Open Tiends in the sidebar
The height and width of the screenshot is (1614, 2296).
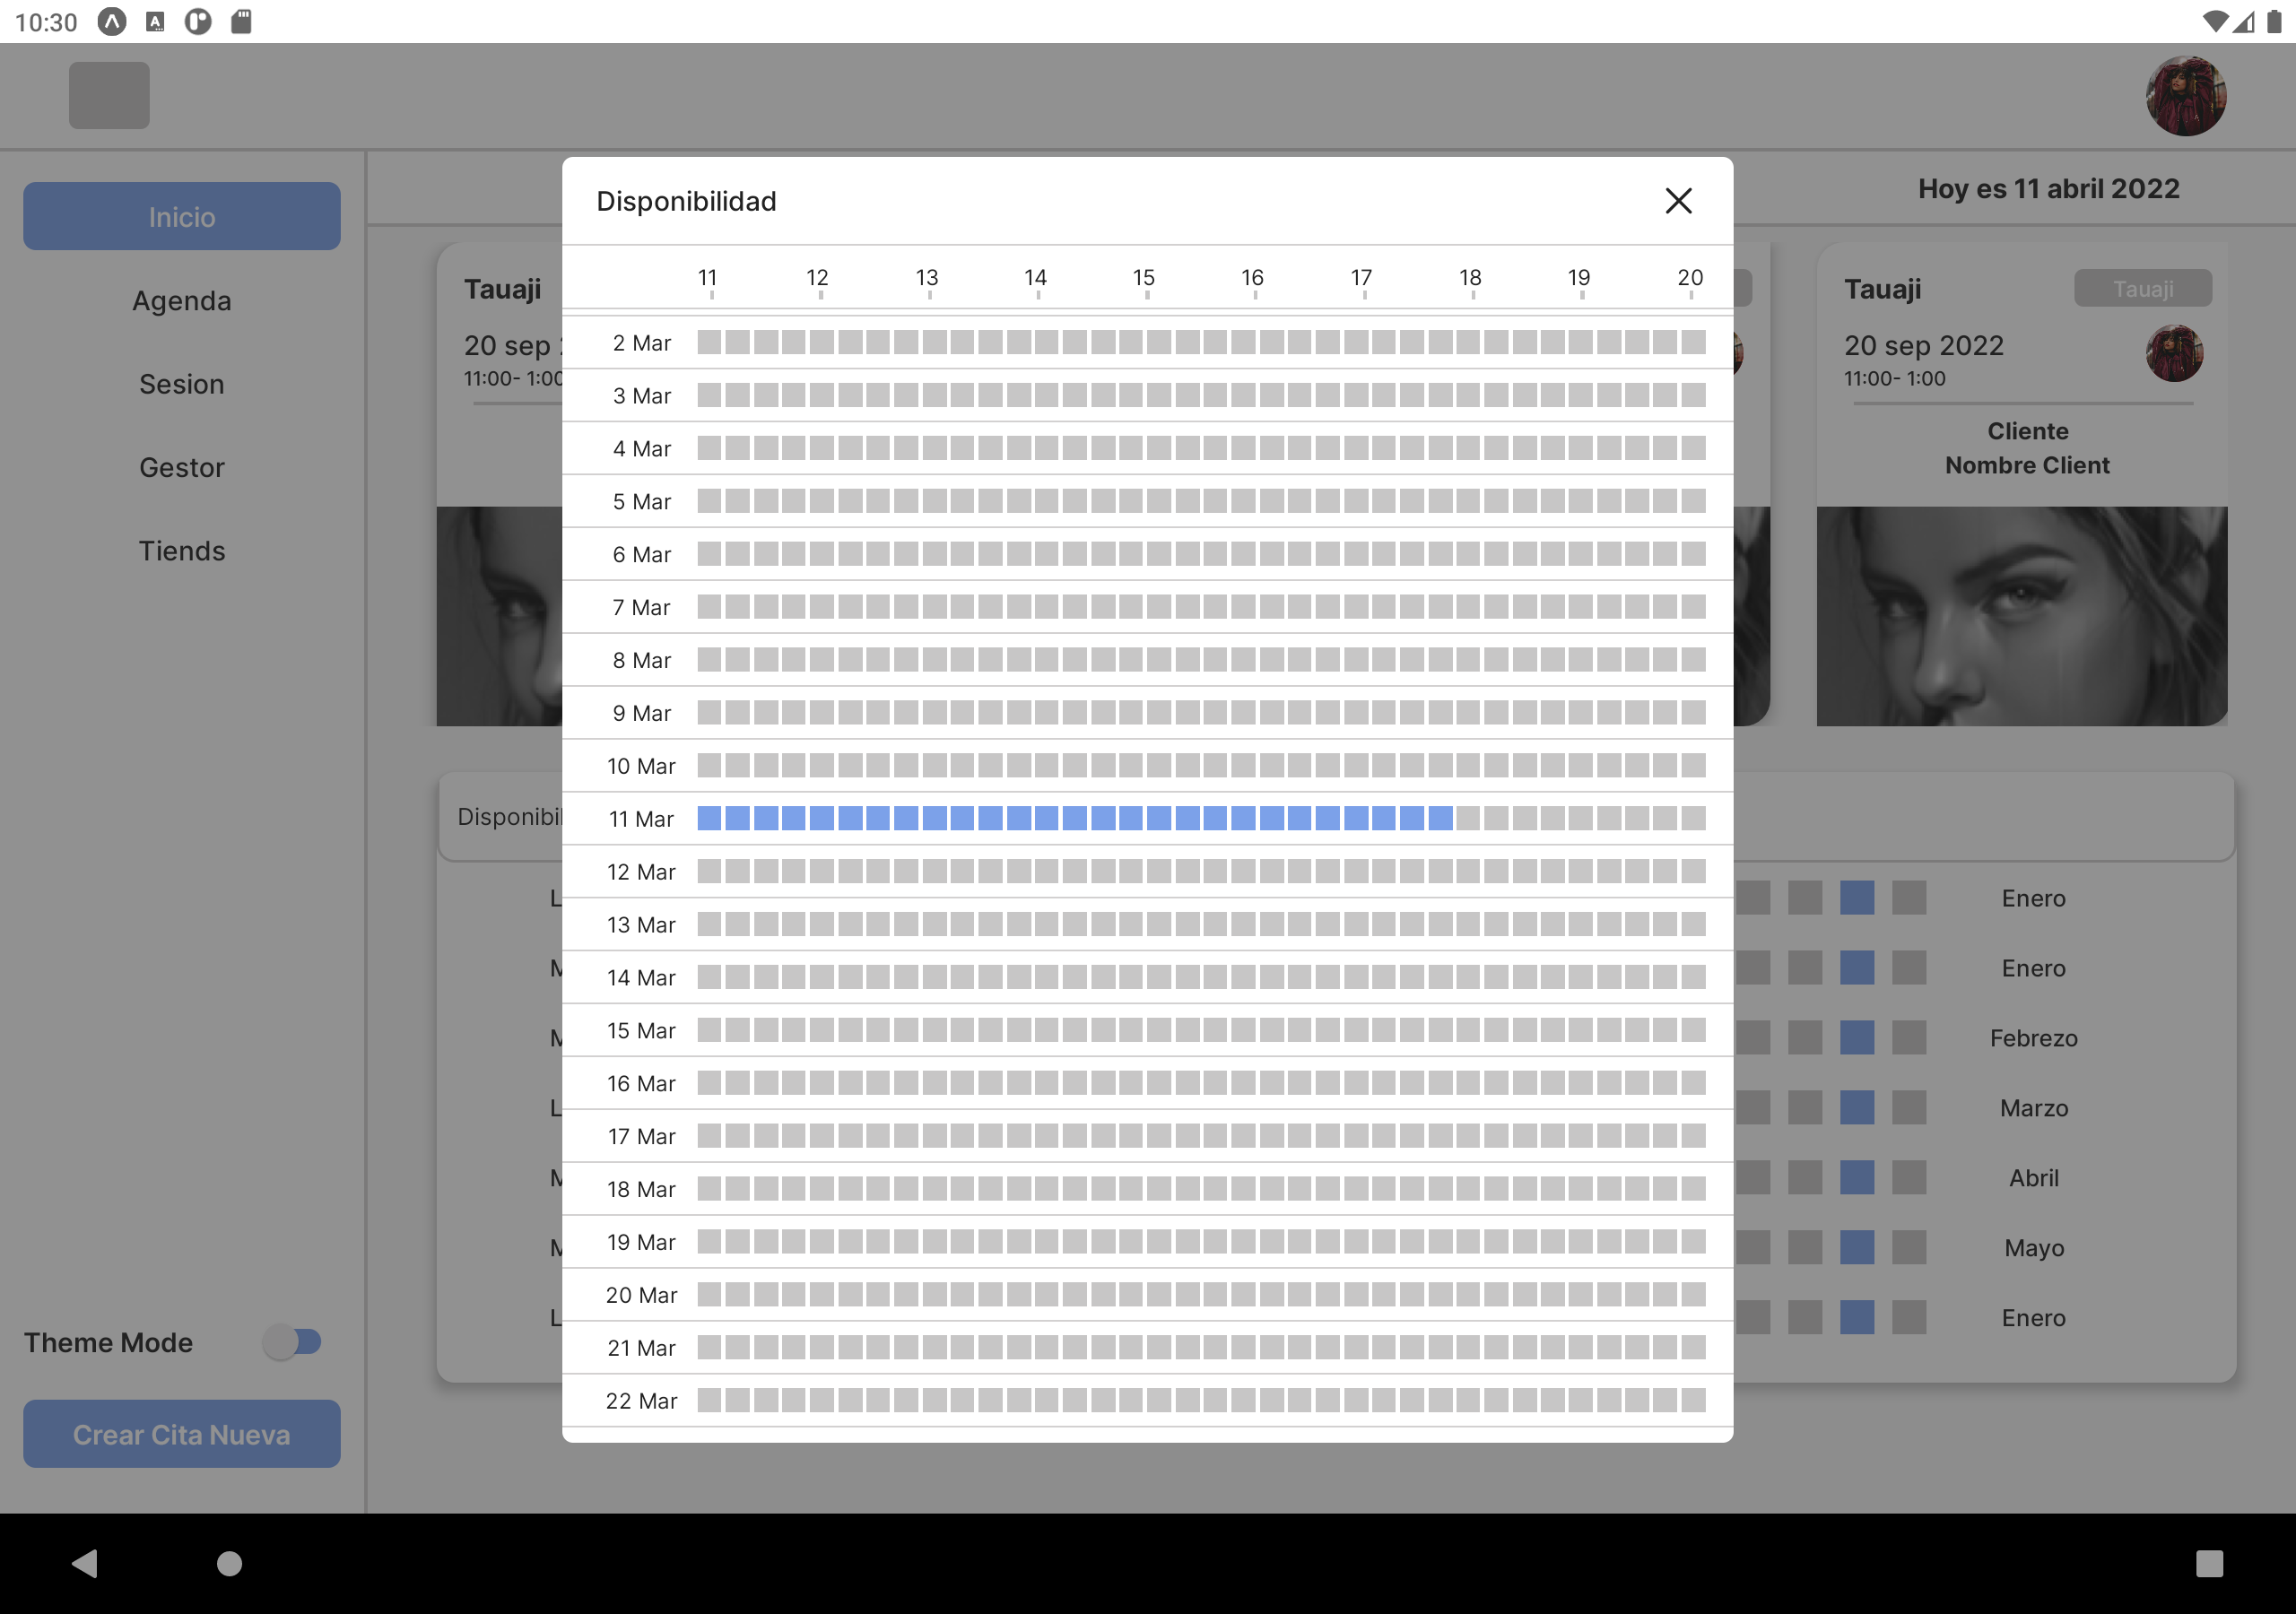(182, 551)
